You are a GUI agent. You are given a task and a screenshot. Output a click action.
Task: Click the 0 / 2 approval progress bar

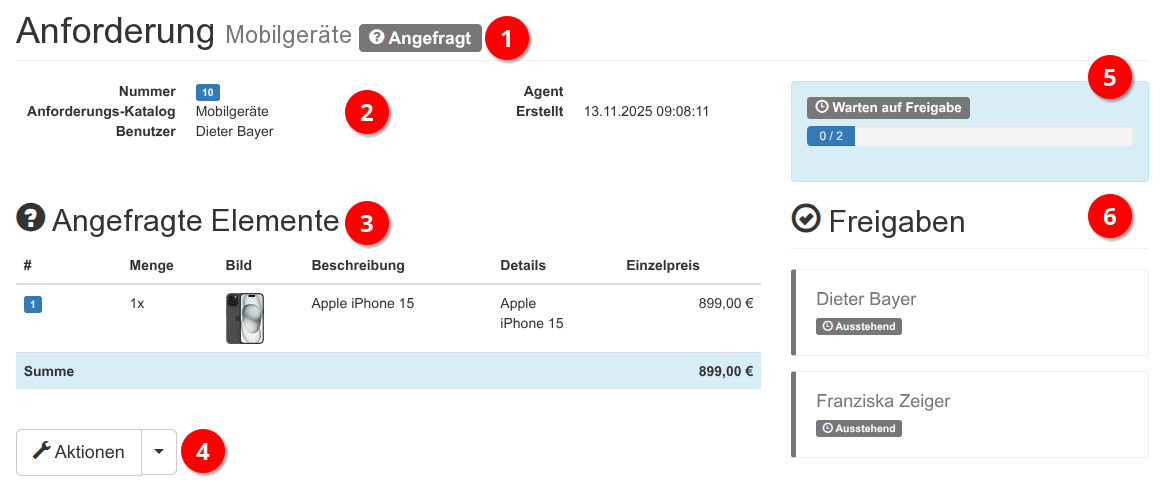pyautogui.click(x=969, y=137)
